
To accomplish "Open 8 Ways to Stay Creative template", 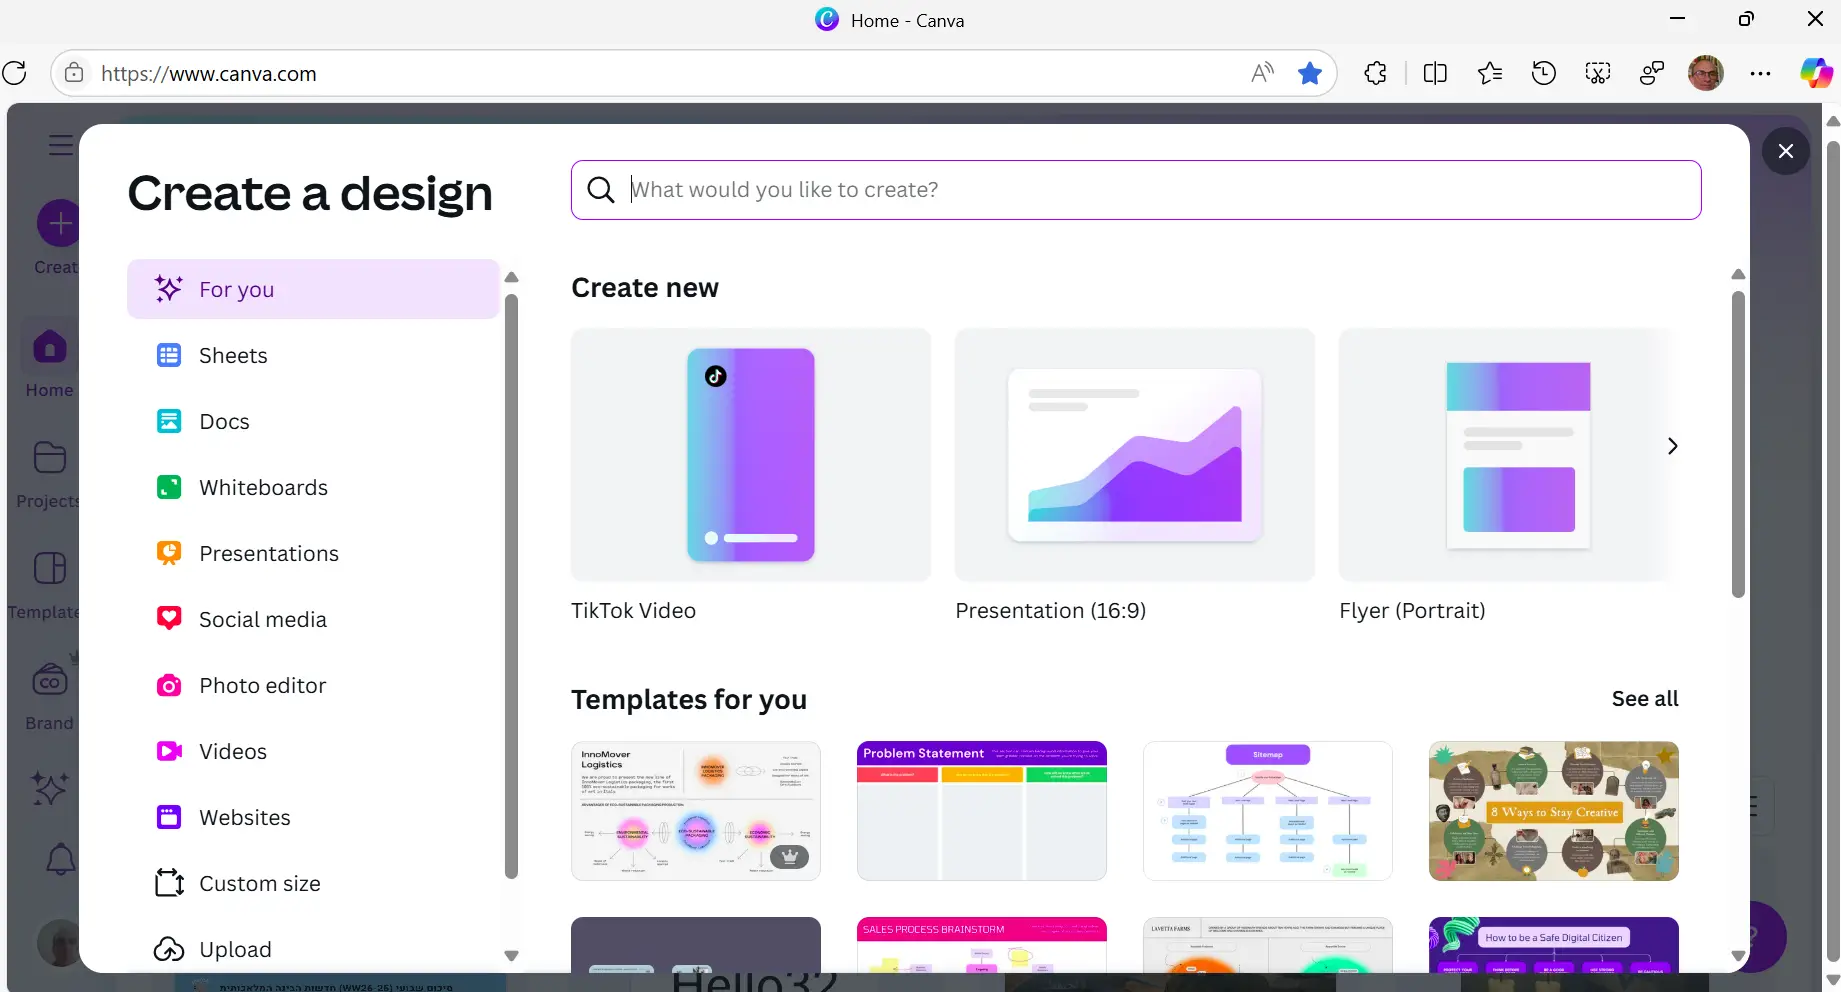I will coord(1554,811).
